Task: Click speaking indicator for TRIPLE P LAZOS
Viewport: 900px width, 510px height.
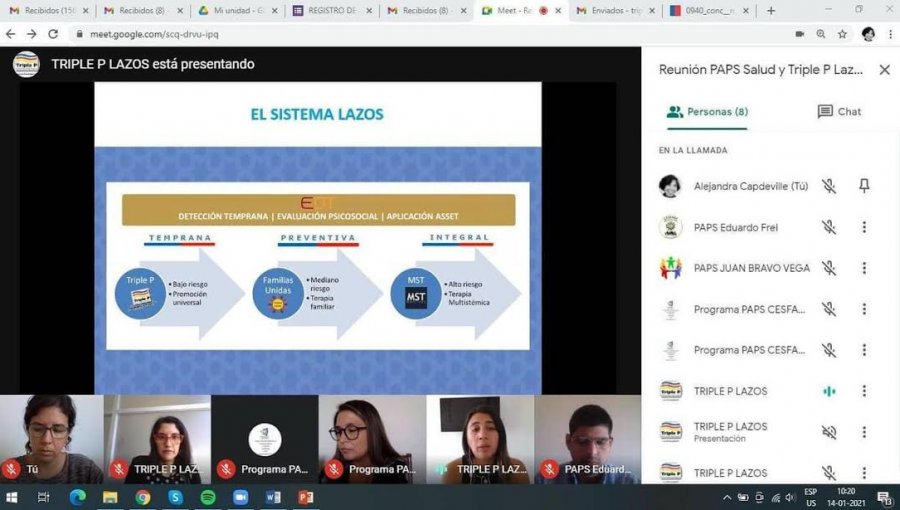Action: 829,391
